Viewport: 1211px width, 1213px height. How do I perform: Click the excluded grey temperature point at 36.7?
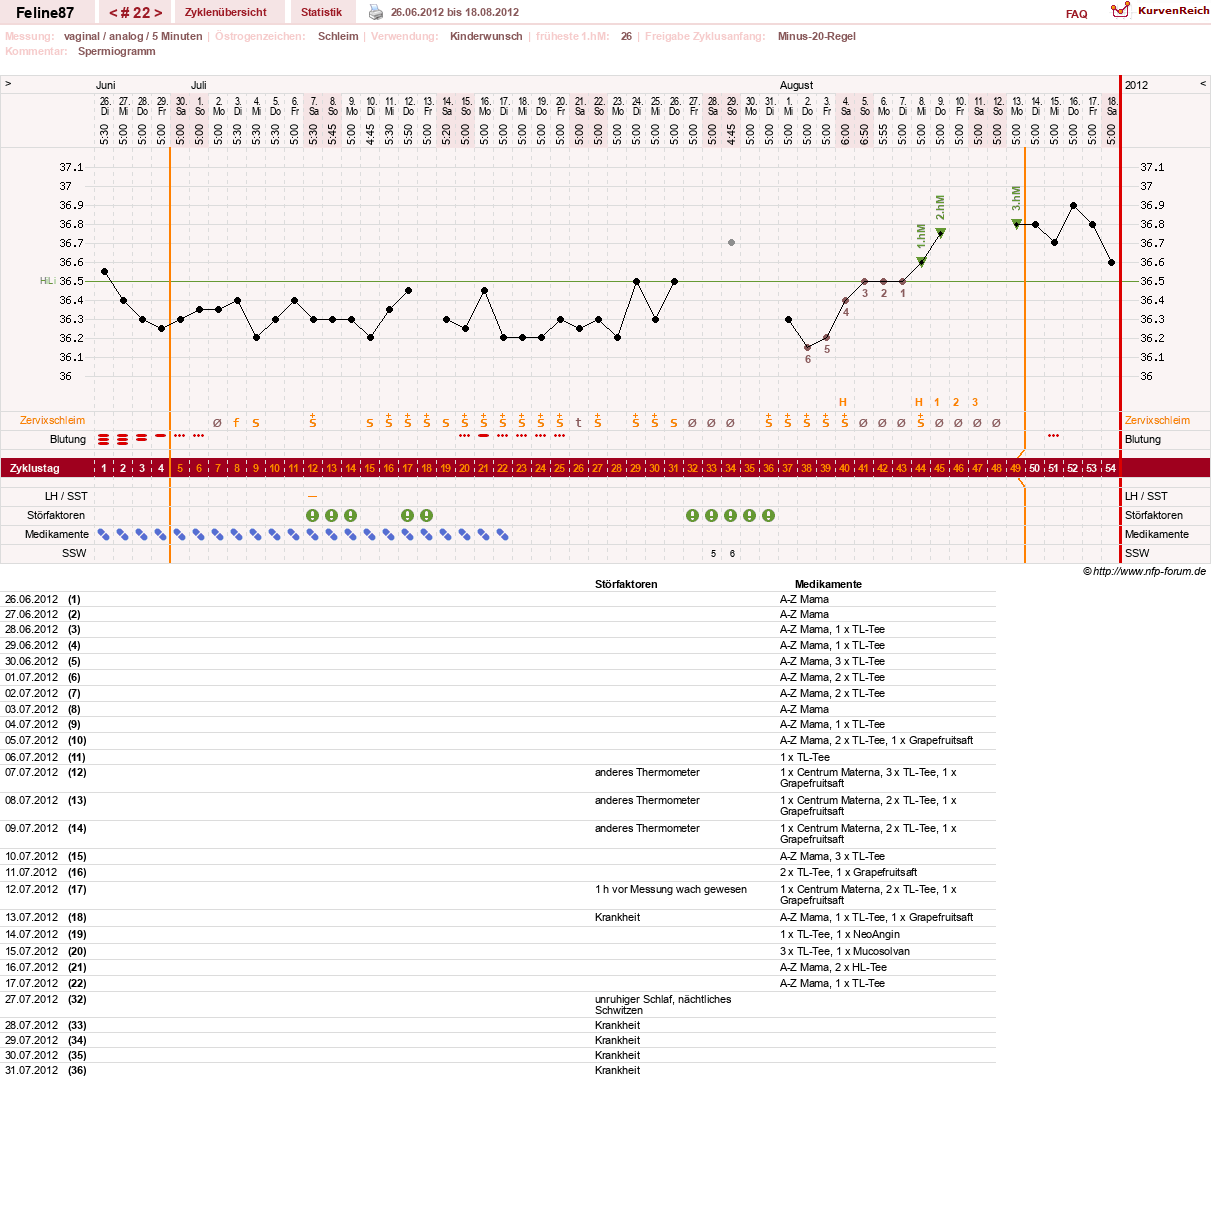tap(732, 243)
